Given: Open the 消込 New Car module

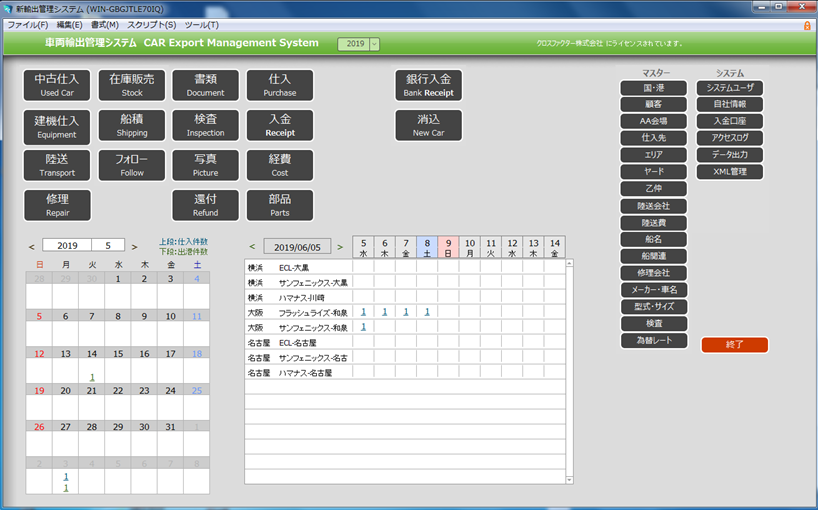Looking at the screenshot, I should coord(428,125).
